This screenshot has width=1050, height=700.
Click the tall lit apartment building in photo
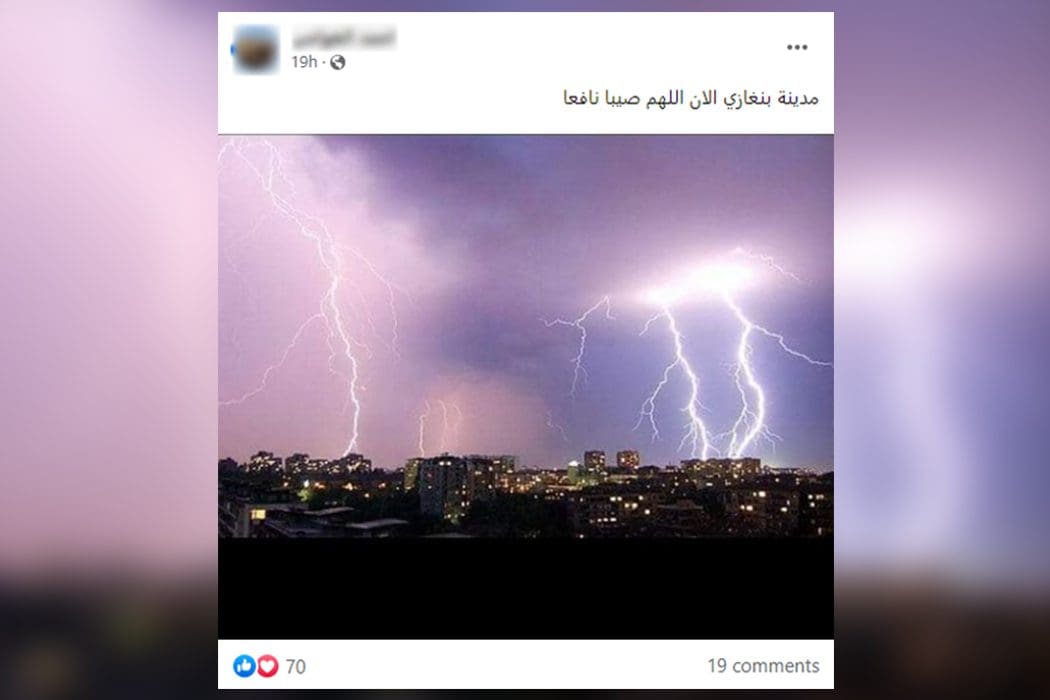(442, 487)
